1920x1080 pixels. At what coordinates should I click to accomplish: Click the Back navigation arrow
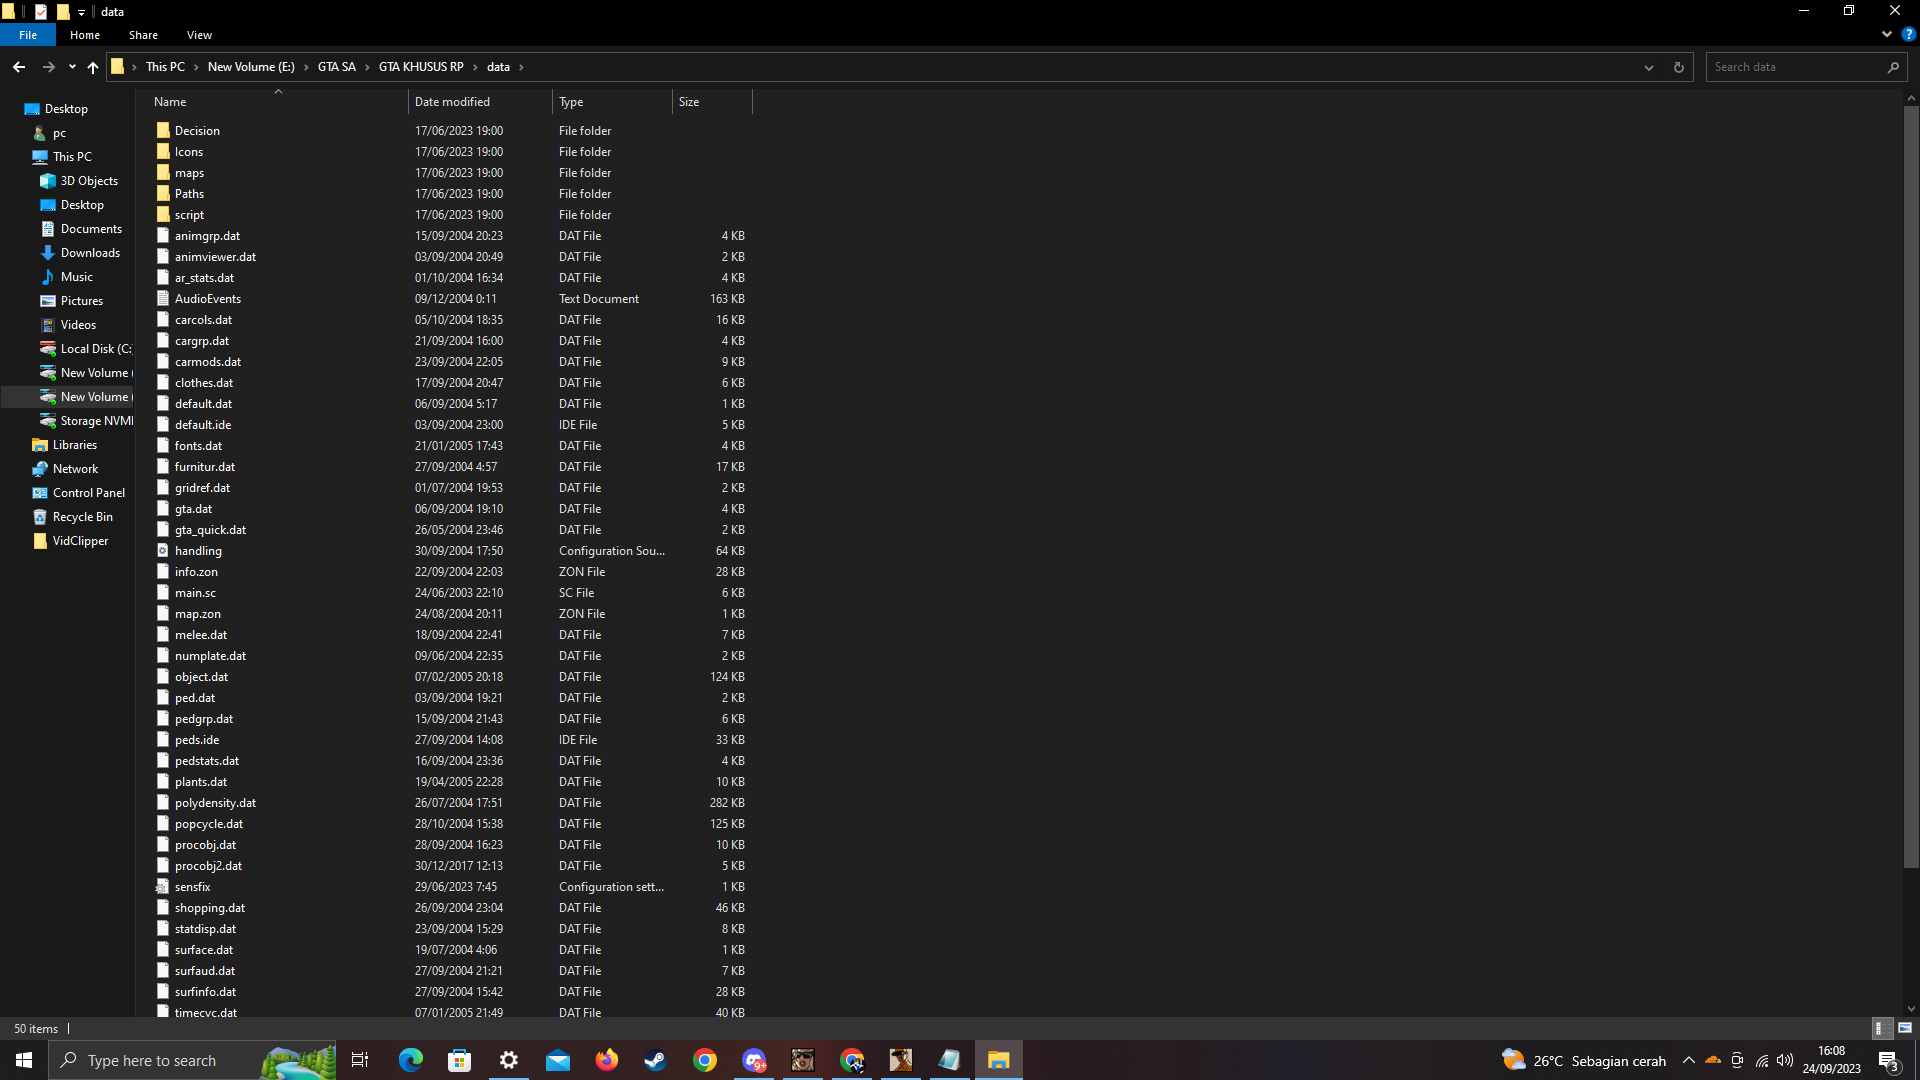(x=19, y=67)
